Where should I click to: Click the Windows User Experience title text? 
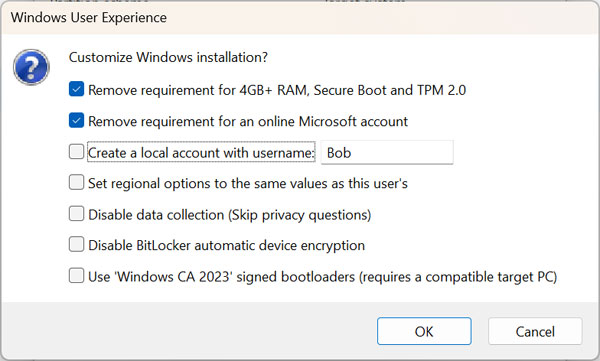(89, 18)
